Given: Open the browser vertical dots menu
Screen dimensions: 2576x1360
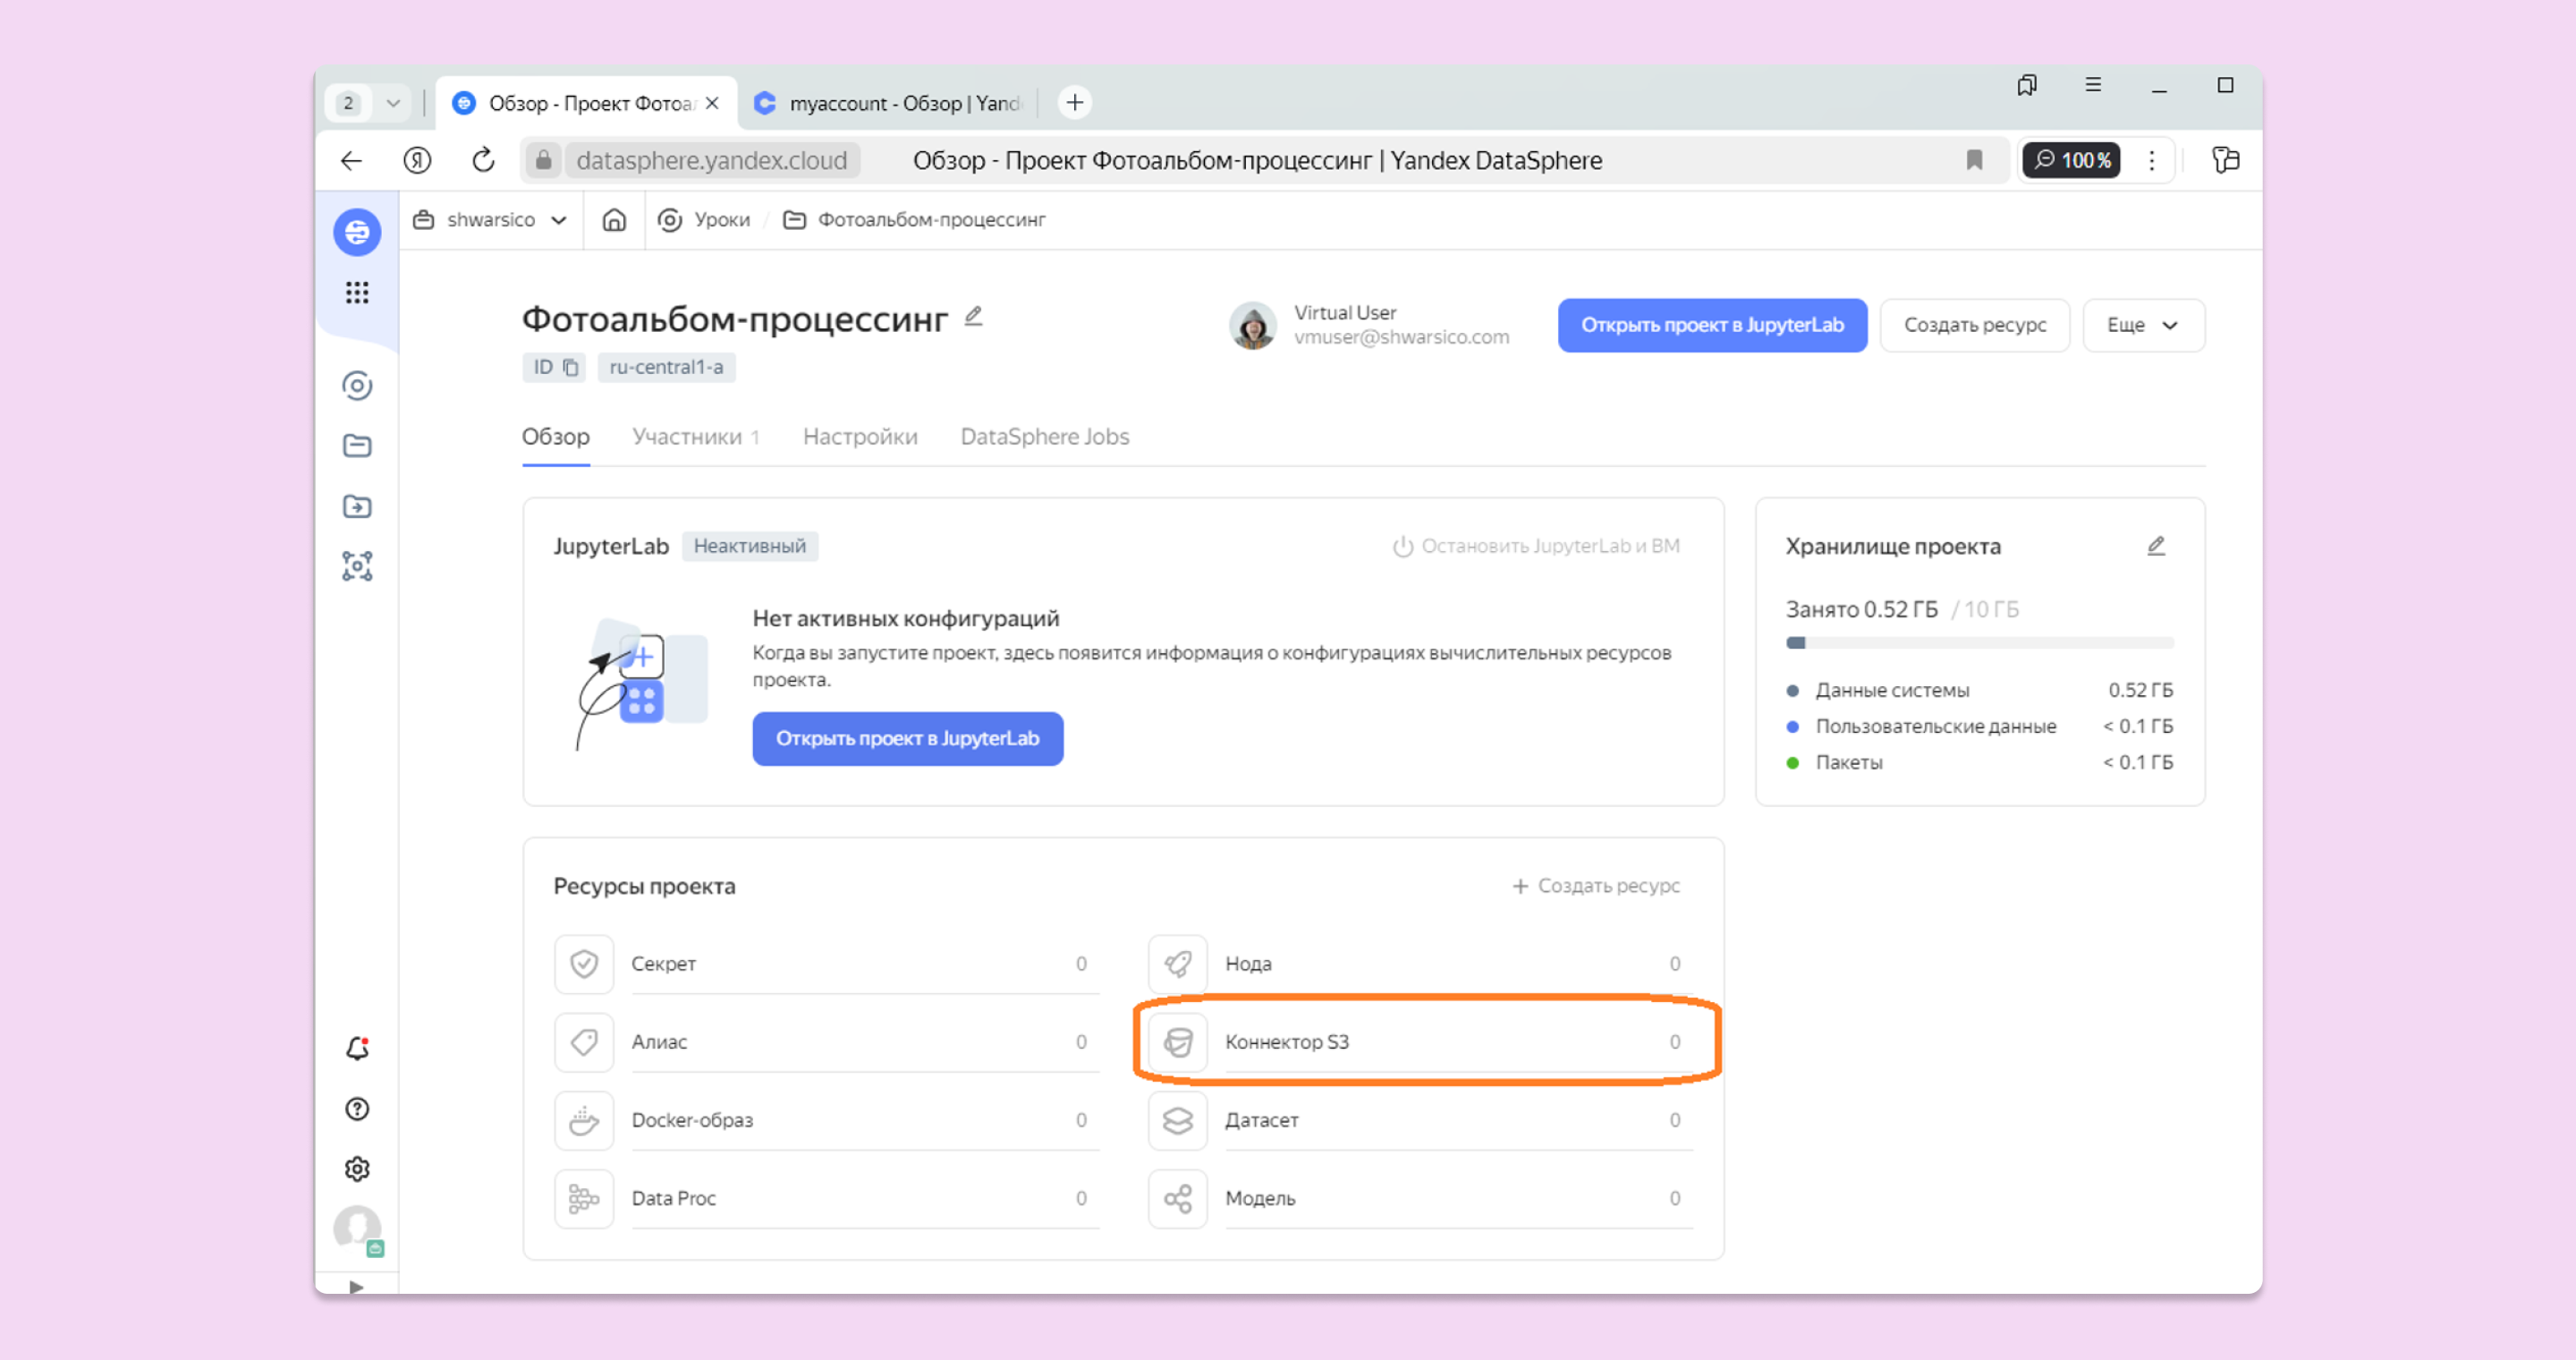Looking at the screenshot, I should 2152,160.
